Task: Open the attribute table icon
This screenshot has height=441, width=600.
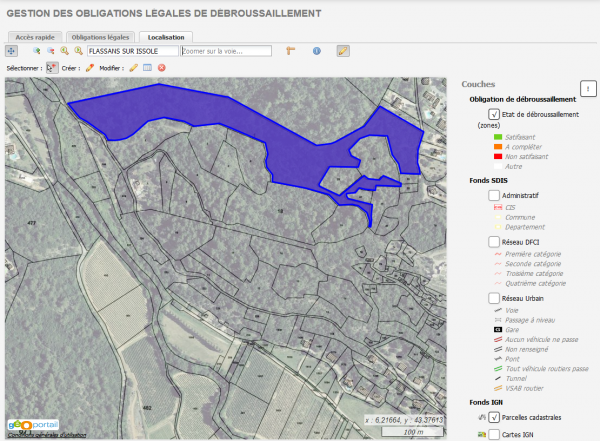Action: (147, 68)
